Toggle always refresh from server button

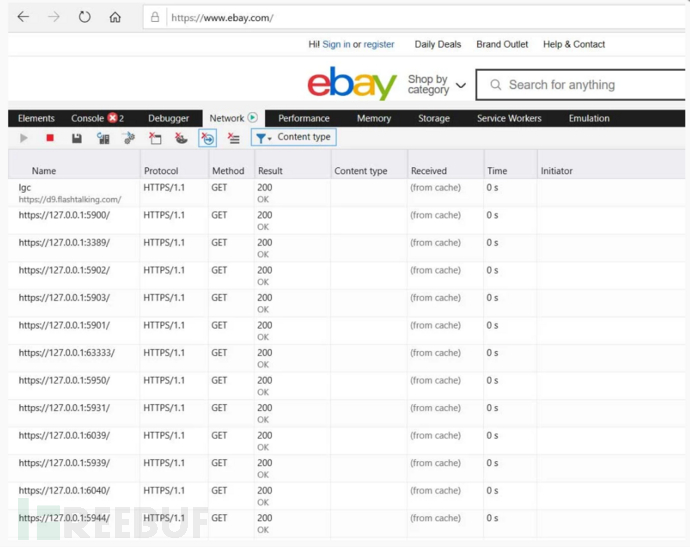pos(103,138)
